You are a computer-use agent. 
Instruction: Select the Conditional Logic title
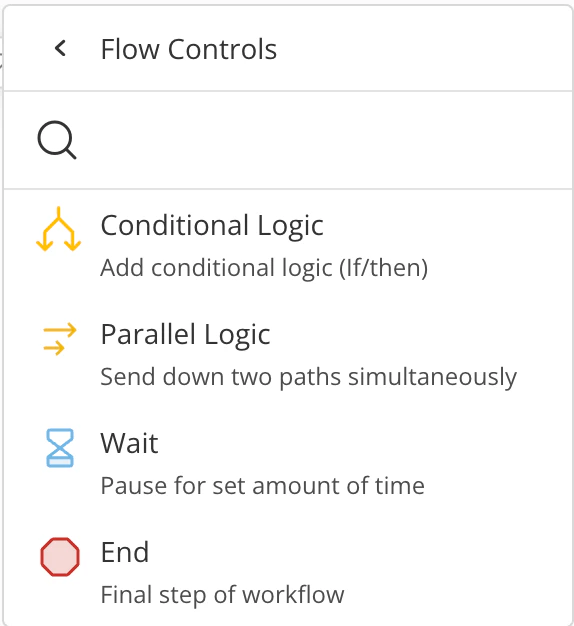(x=212, y=226)
